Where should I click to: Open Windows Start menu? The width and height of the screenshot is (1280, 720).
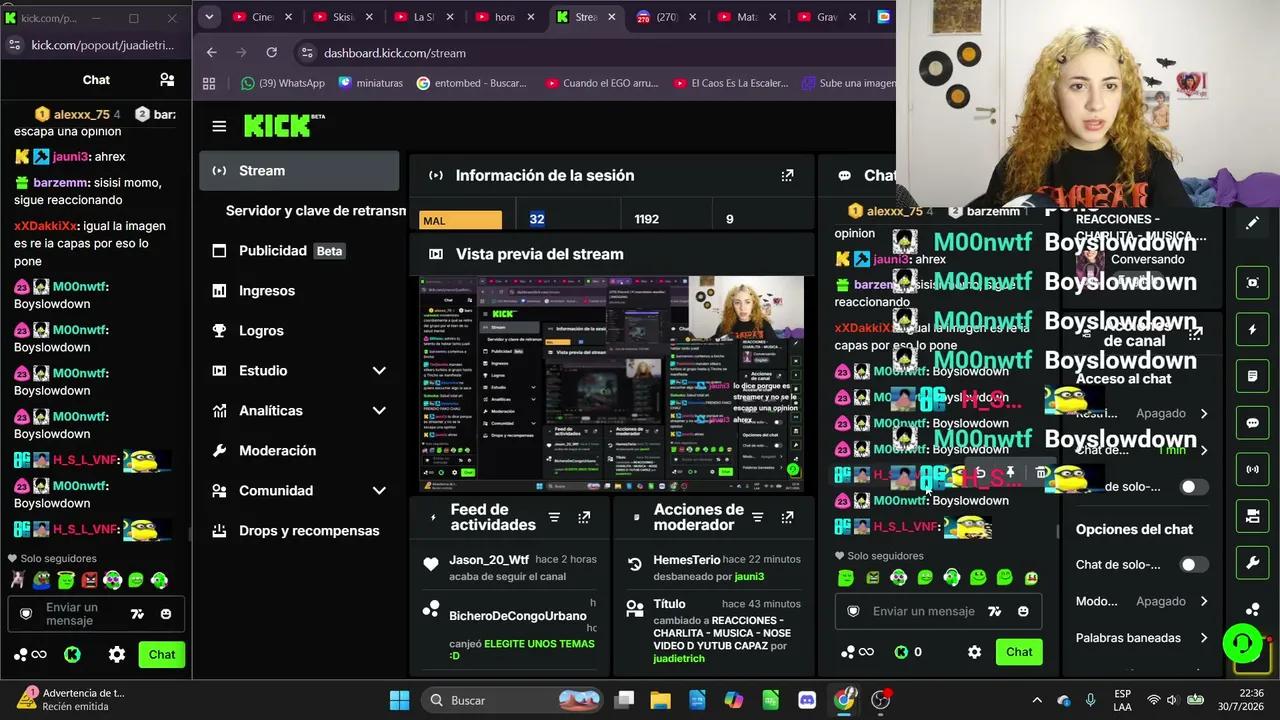click(399, 700)
